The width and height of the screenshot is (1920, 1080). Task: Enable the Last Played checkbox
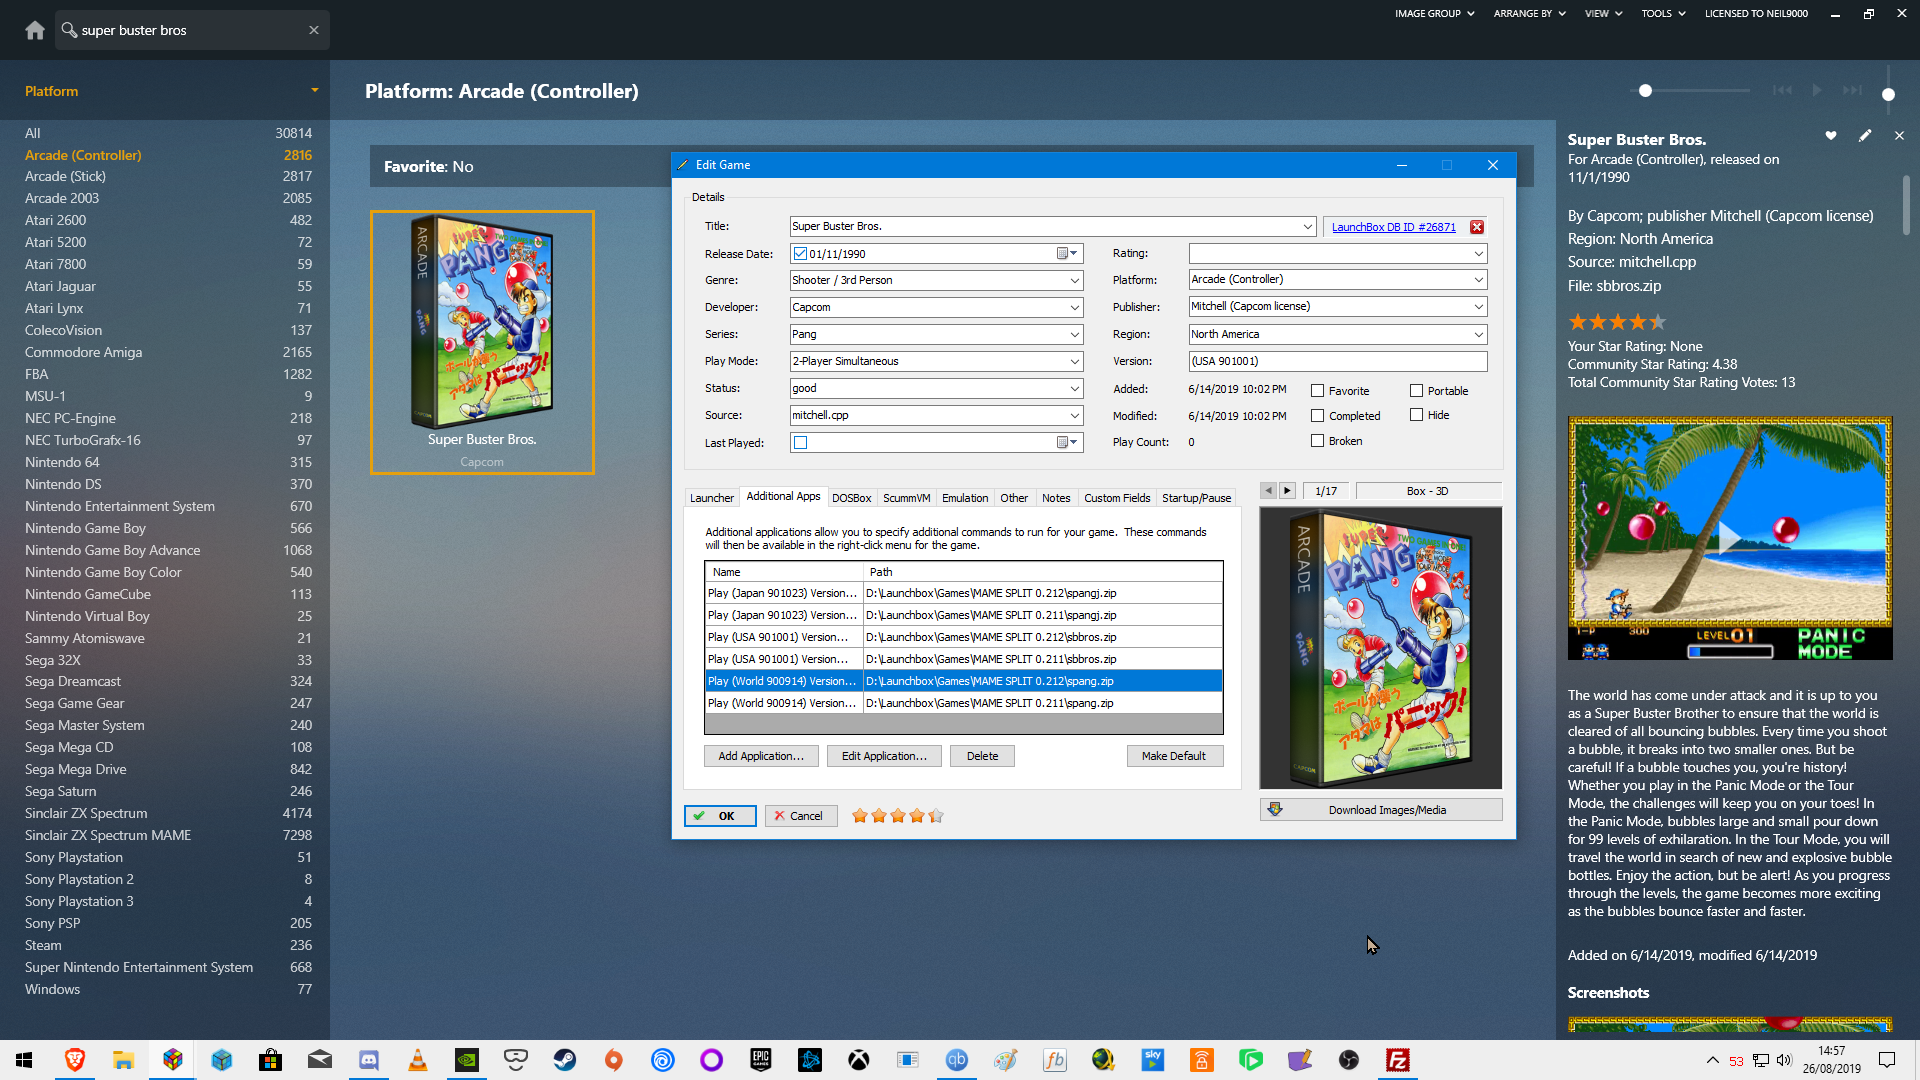pyautogui.click(x=800, y=442)
